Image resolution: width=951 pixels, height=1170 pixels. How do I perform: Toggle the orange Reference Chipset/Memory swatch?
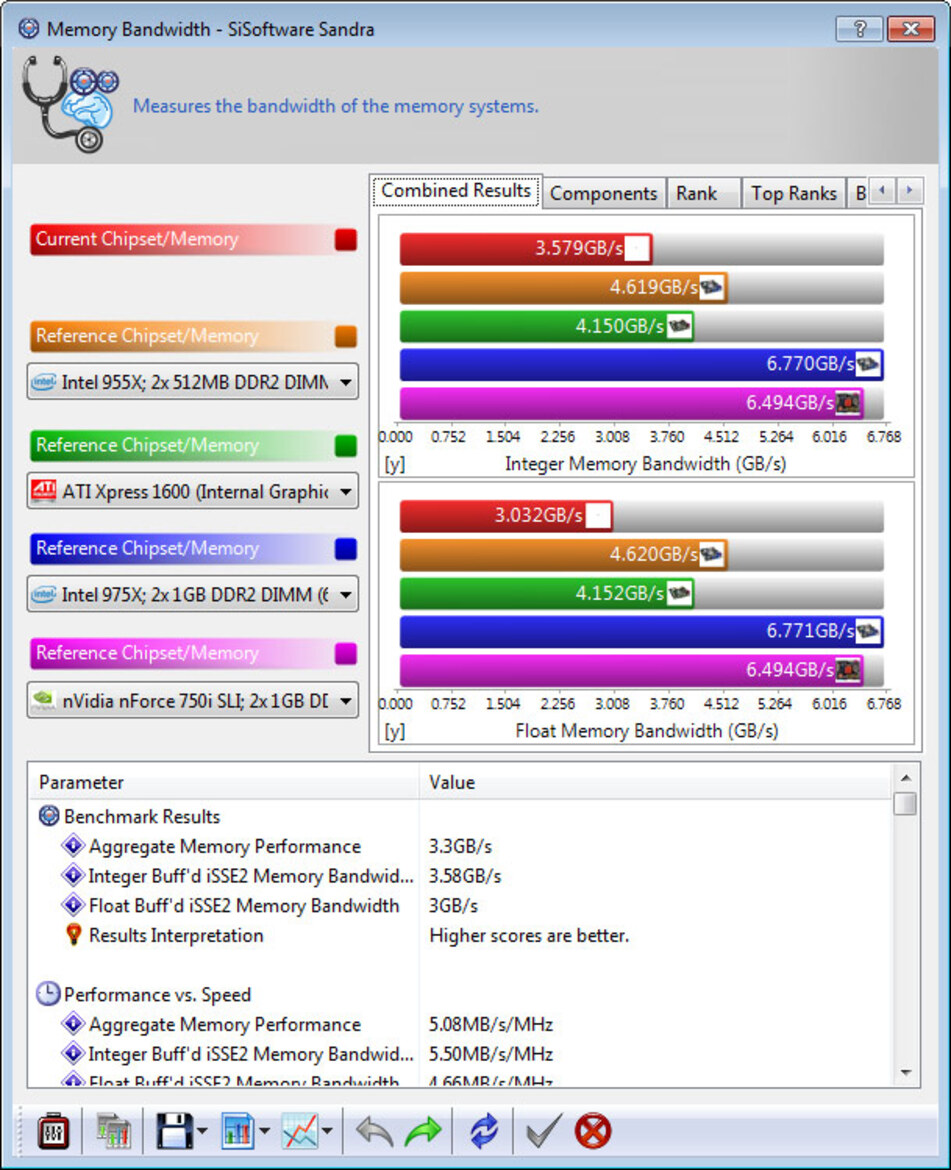point(345,337)
